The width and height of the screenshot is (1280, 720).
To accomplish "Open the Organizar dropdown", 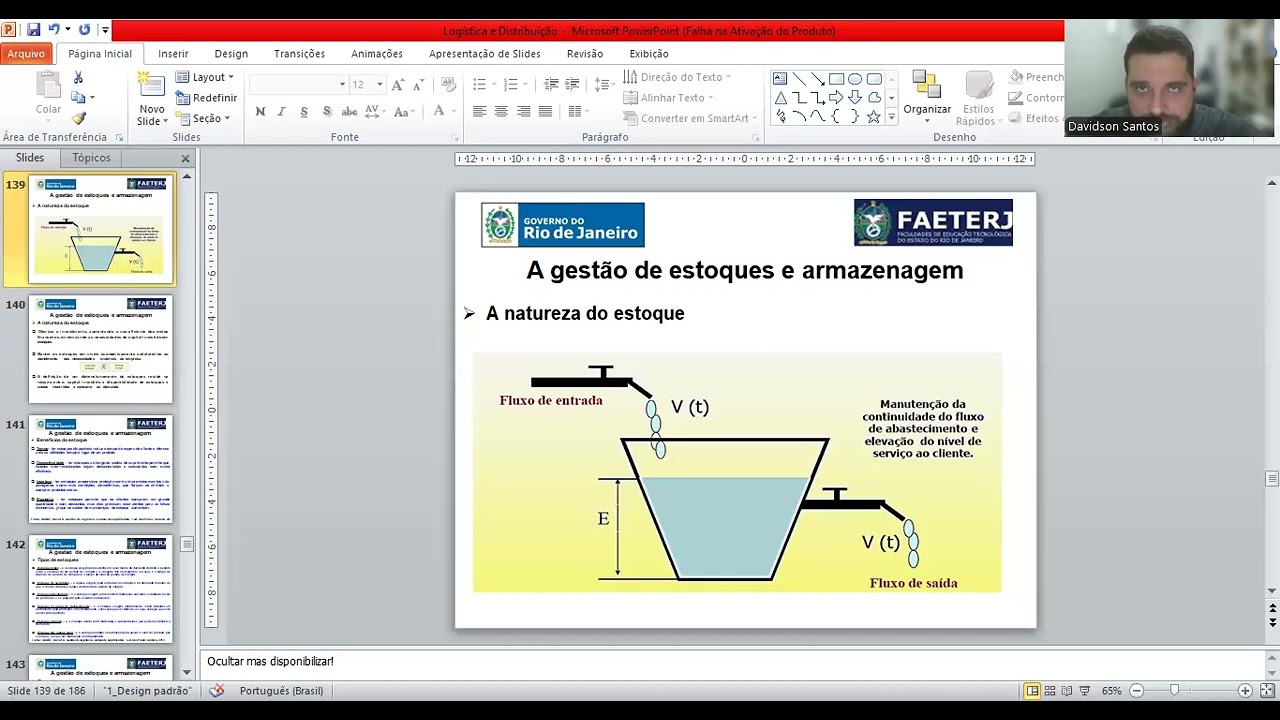I will (x=927, y=98).
